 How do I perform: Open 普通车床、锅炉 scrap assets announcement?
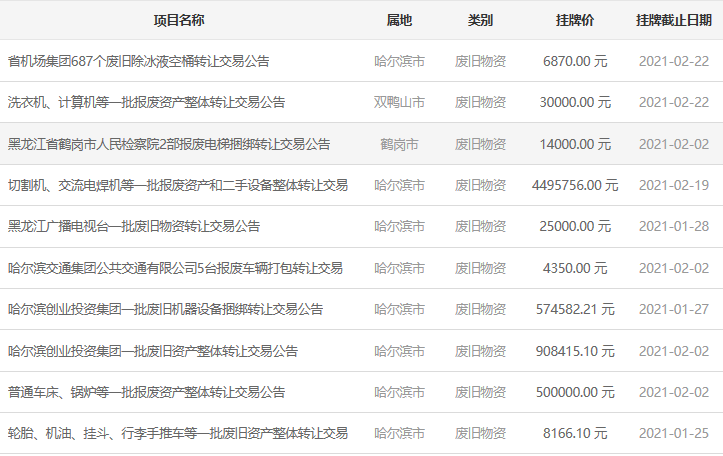tap(146, 392)
